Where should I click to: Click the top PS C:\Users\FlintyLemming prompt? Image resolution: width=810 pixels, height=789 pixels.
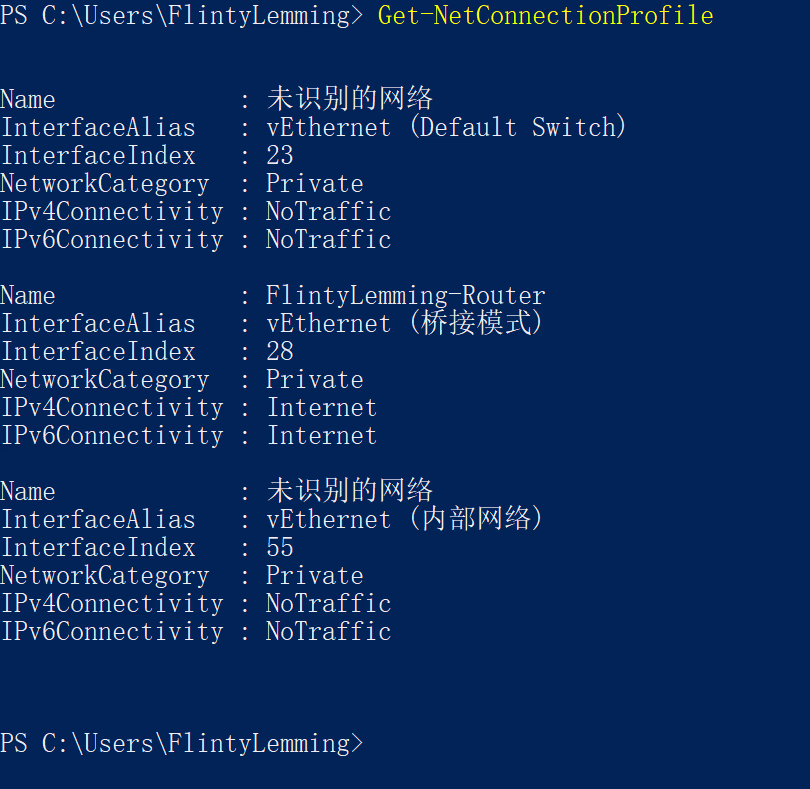182,16
